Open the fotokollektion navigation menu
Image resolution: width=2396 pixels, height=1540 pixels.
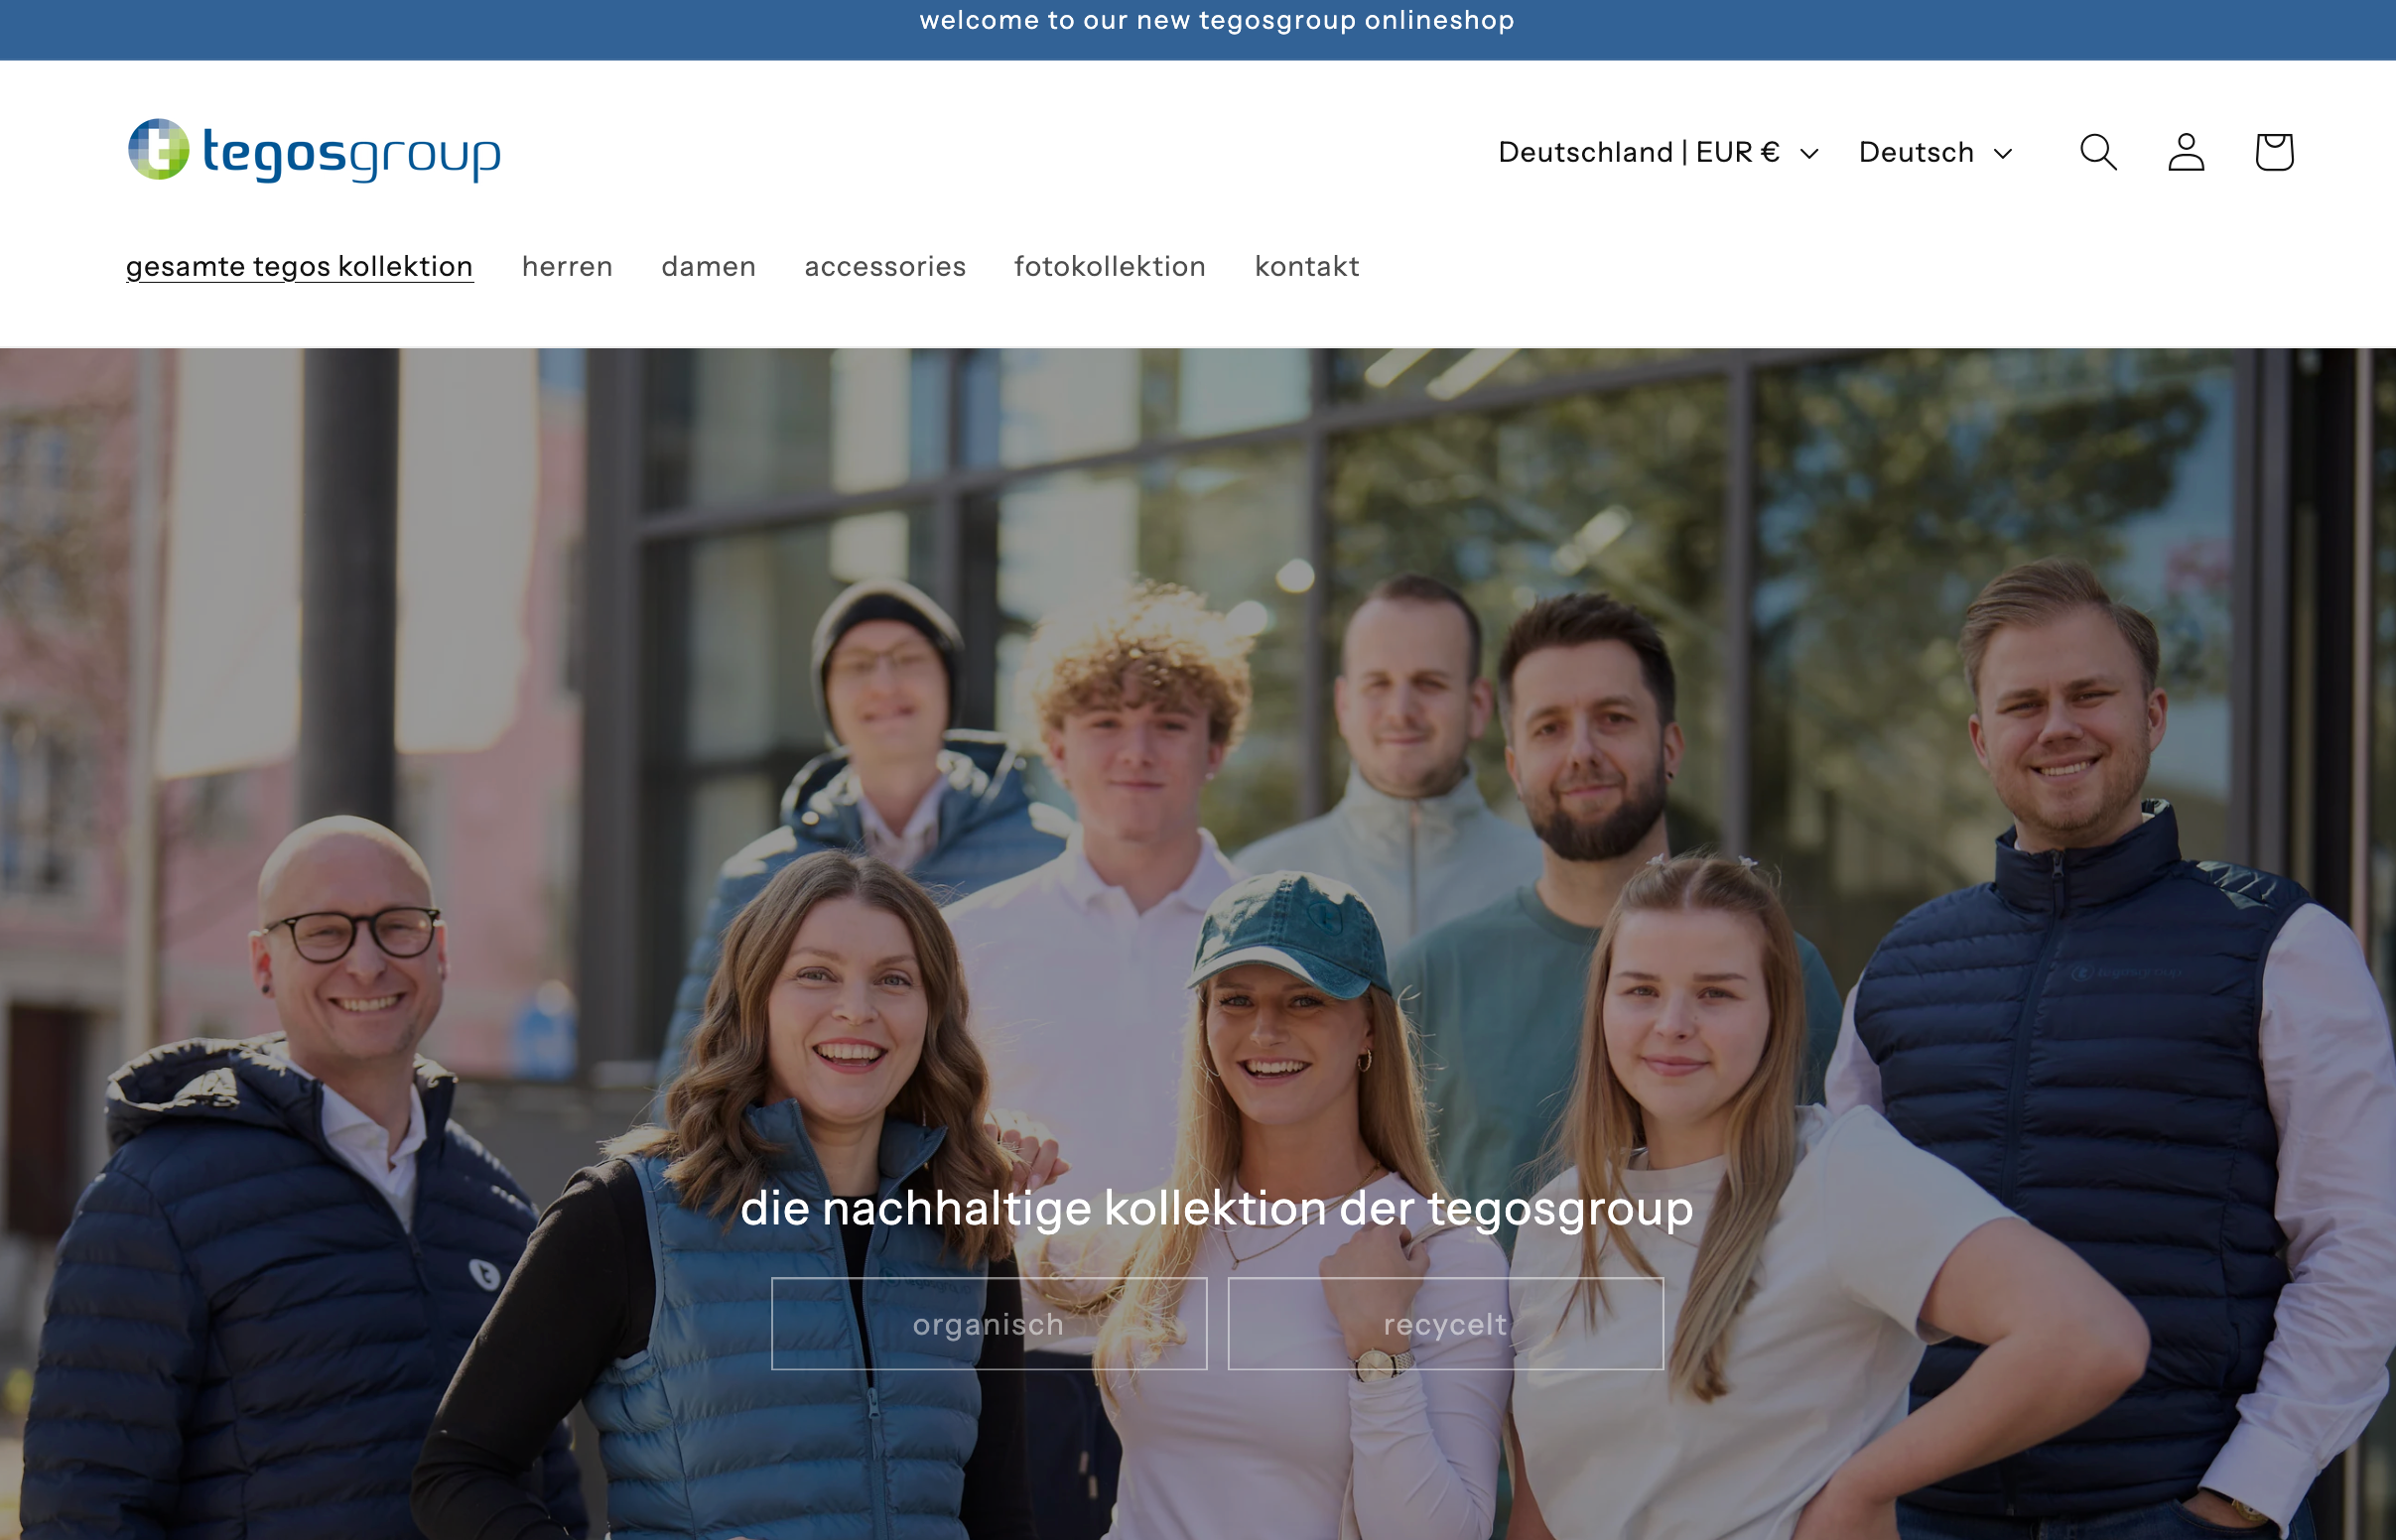[x=1109, y=266]
